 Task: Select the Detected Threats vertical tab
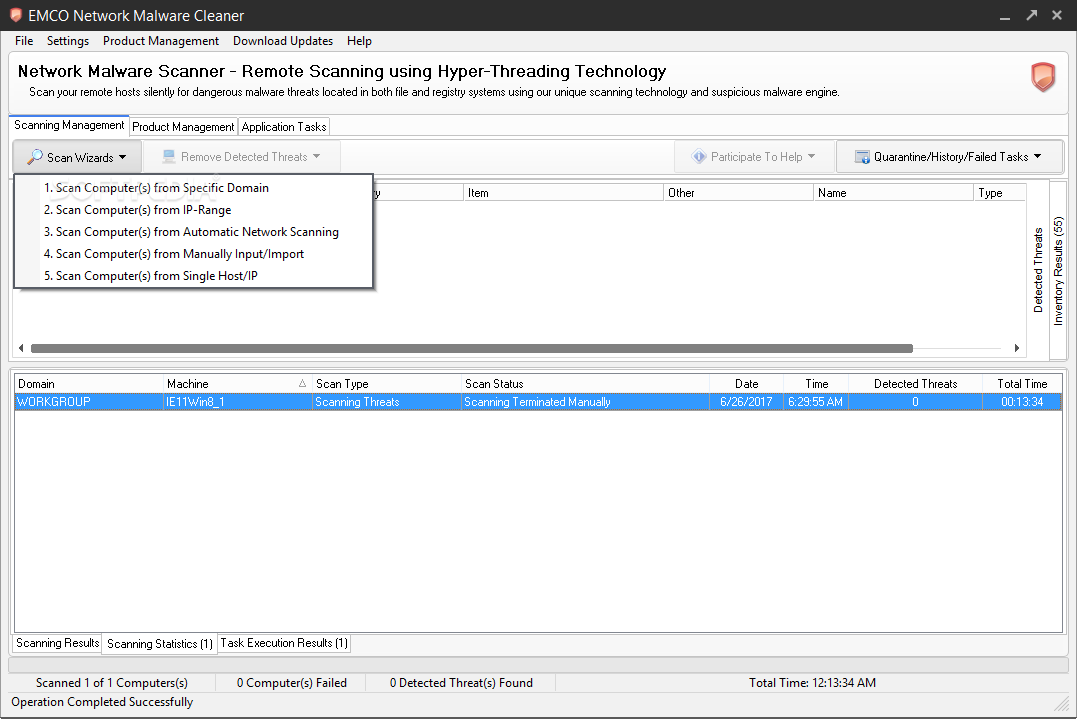(x=1038, y=271)
